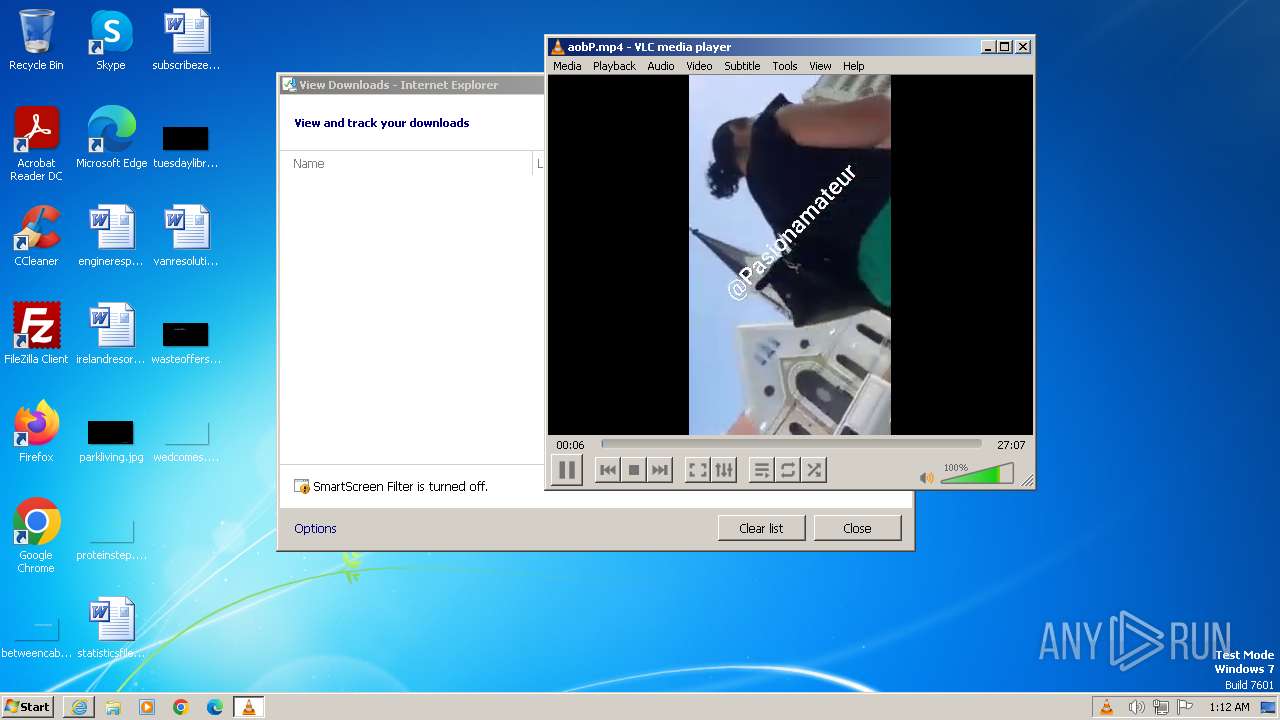This screenshot has height=720, width=1280.
Task: Open Acrobat Reader DC shortcut
Action: 36,144
